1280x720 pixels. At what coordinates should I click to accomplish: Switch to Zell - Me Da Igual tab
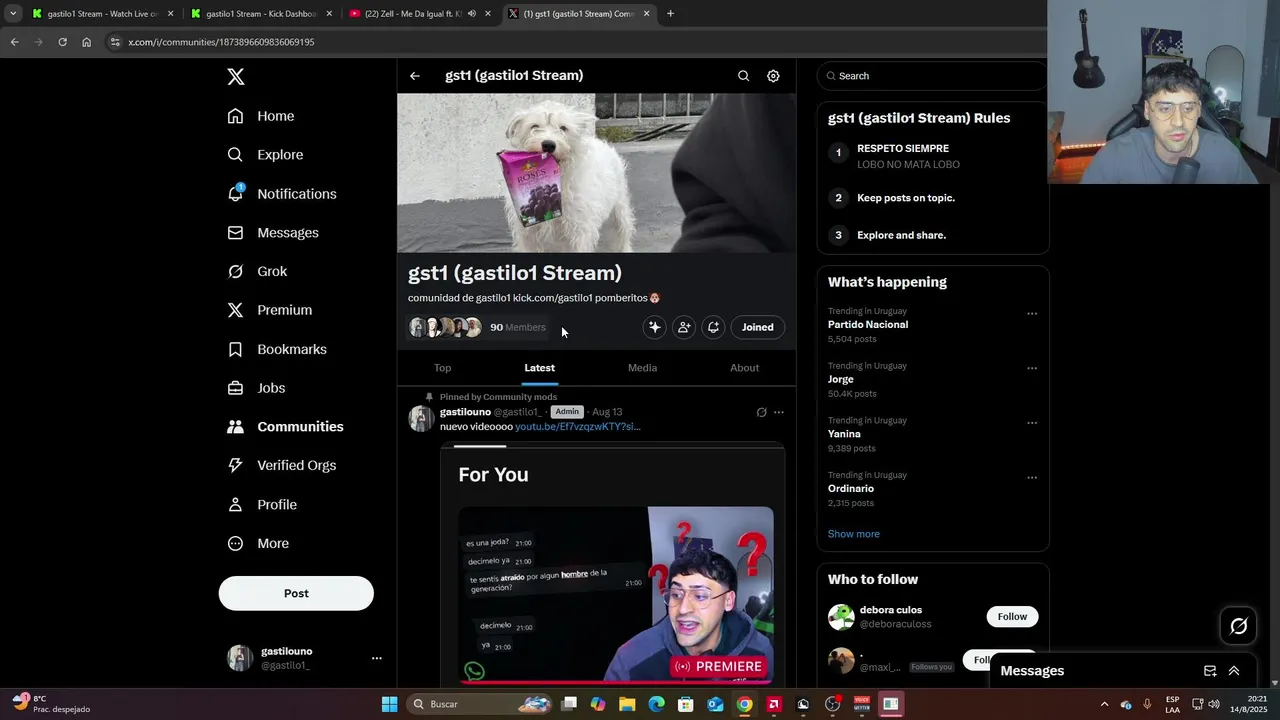(x=420, y=14)
